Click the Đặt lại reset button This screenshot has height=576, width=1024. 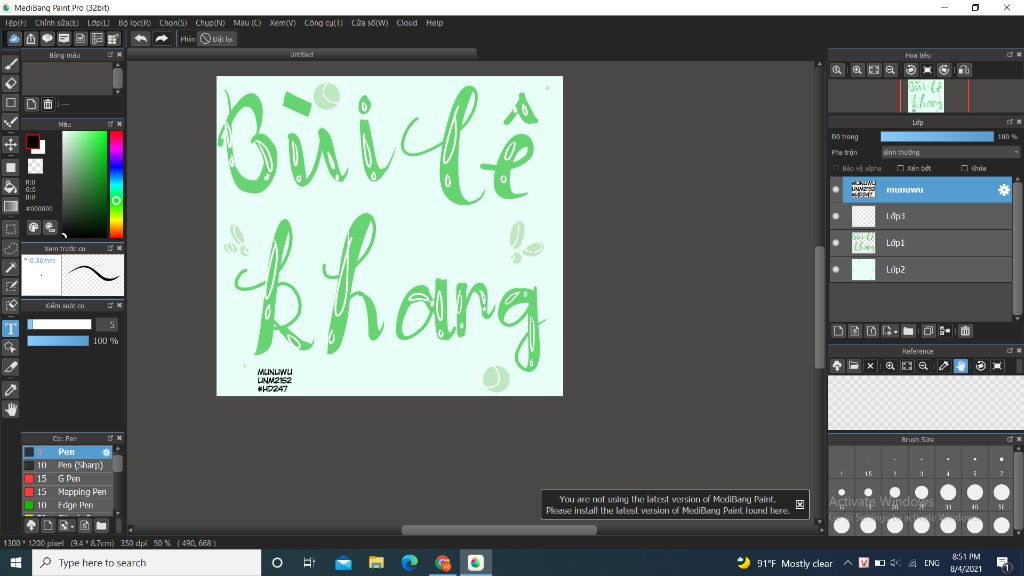[217, 39]
